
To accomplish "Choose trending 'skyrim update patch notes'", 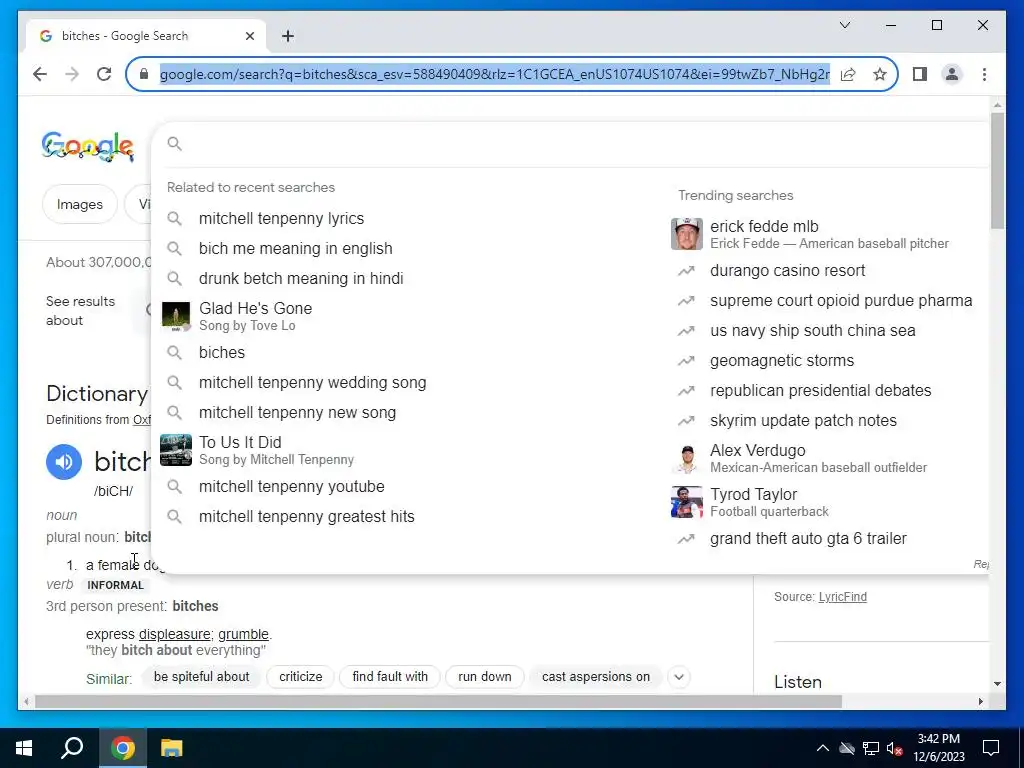I will tap(803, 421).
